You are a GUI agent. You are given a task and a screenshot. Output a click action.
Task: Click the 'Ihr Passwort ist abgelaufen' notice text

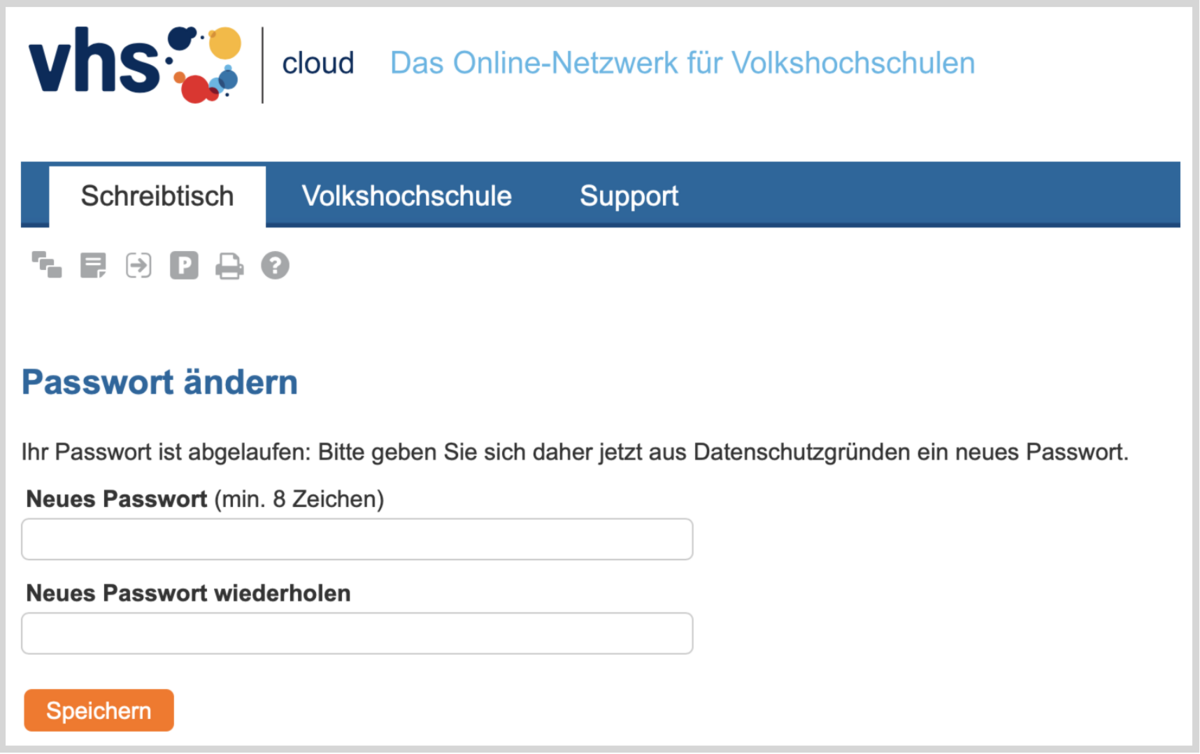[x=574, y=452]
